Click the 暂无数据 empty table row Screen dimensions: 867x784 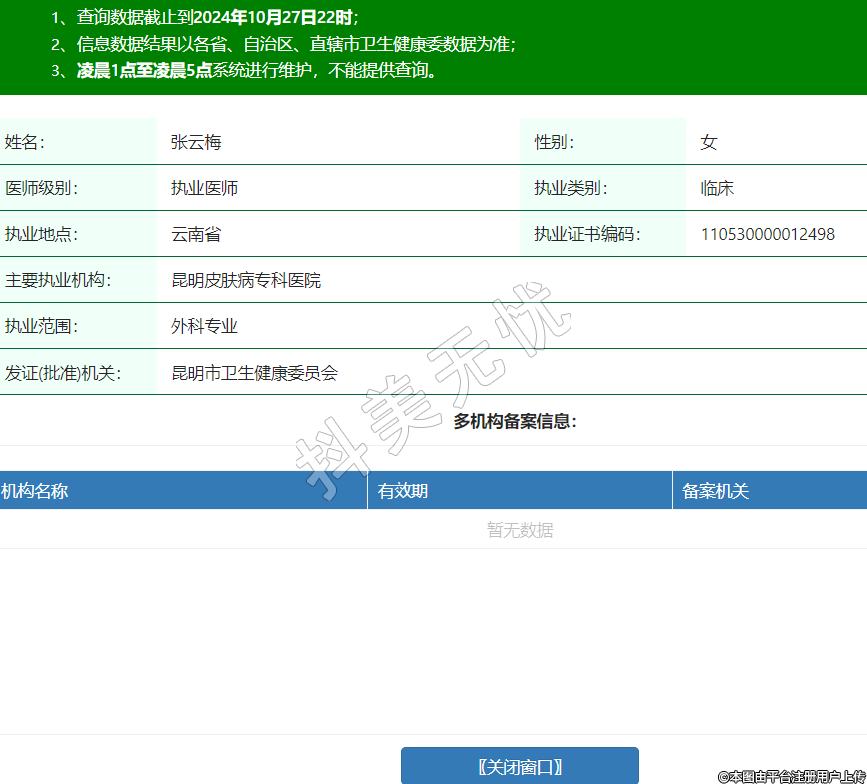(520, 530)
